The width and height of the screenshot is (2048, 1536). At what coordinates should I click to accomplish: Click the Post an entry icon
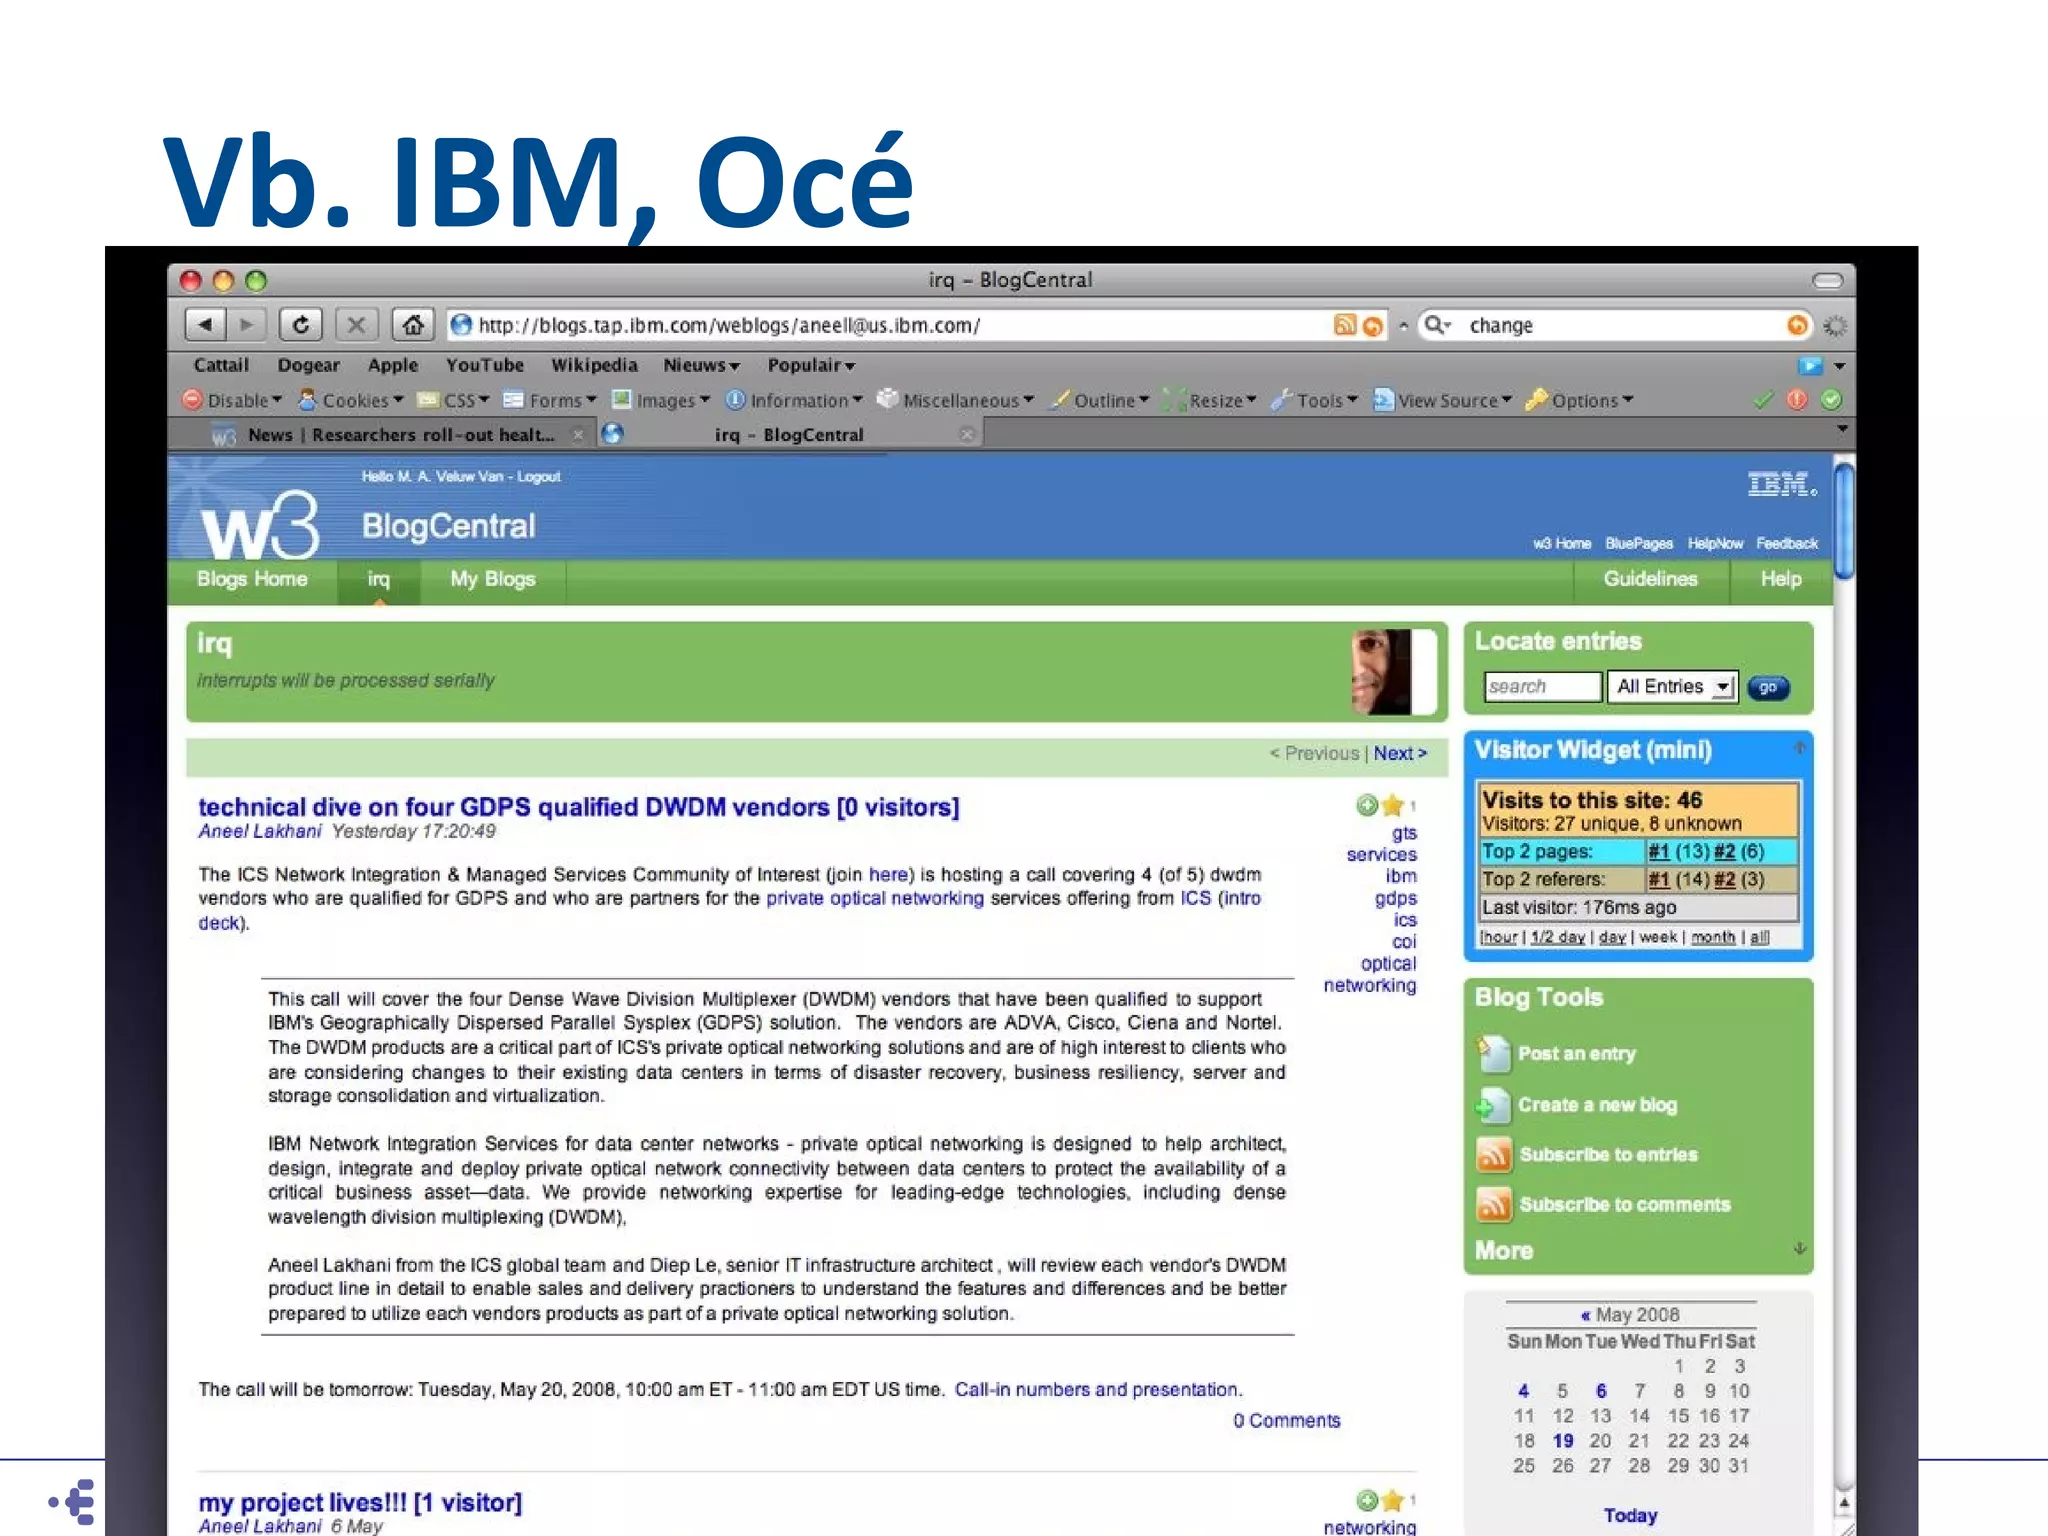[1493, 1053]
